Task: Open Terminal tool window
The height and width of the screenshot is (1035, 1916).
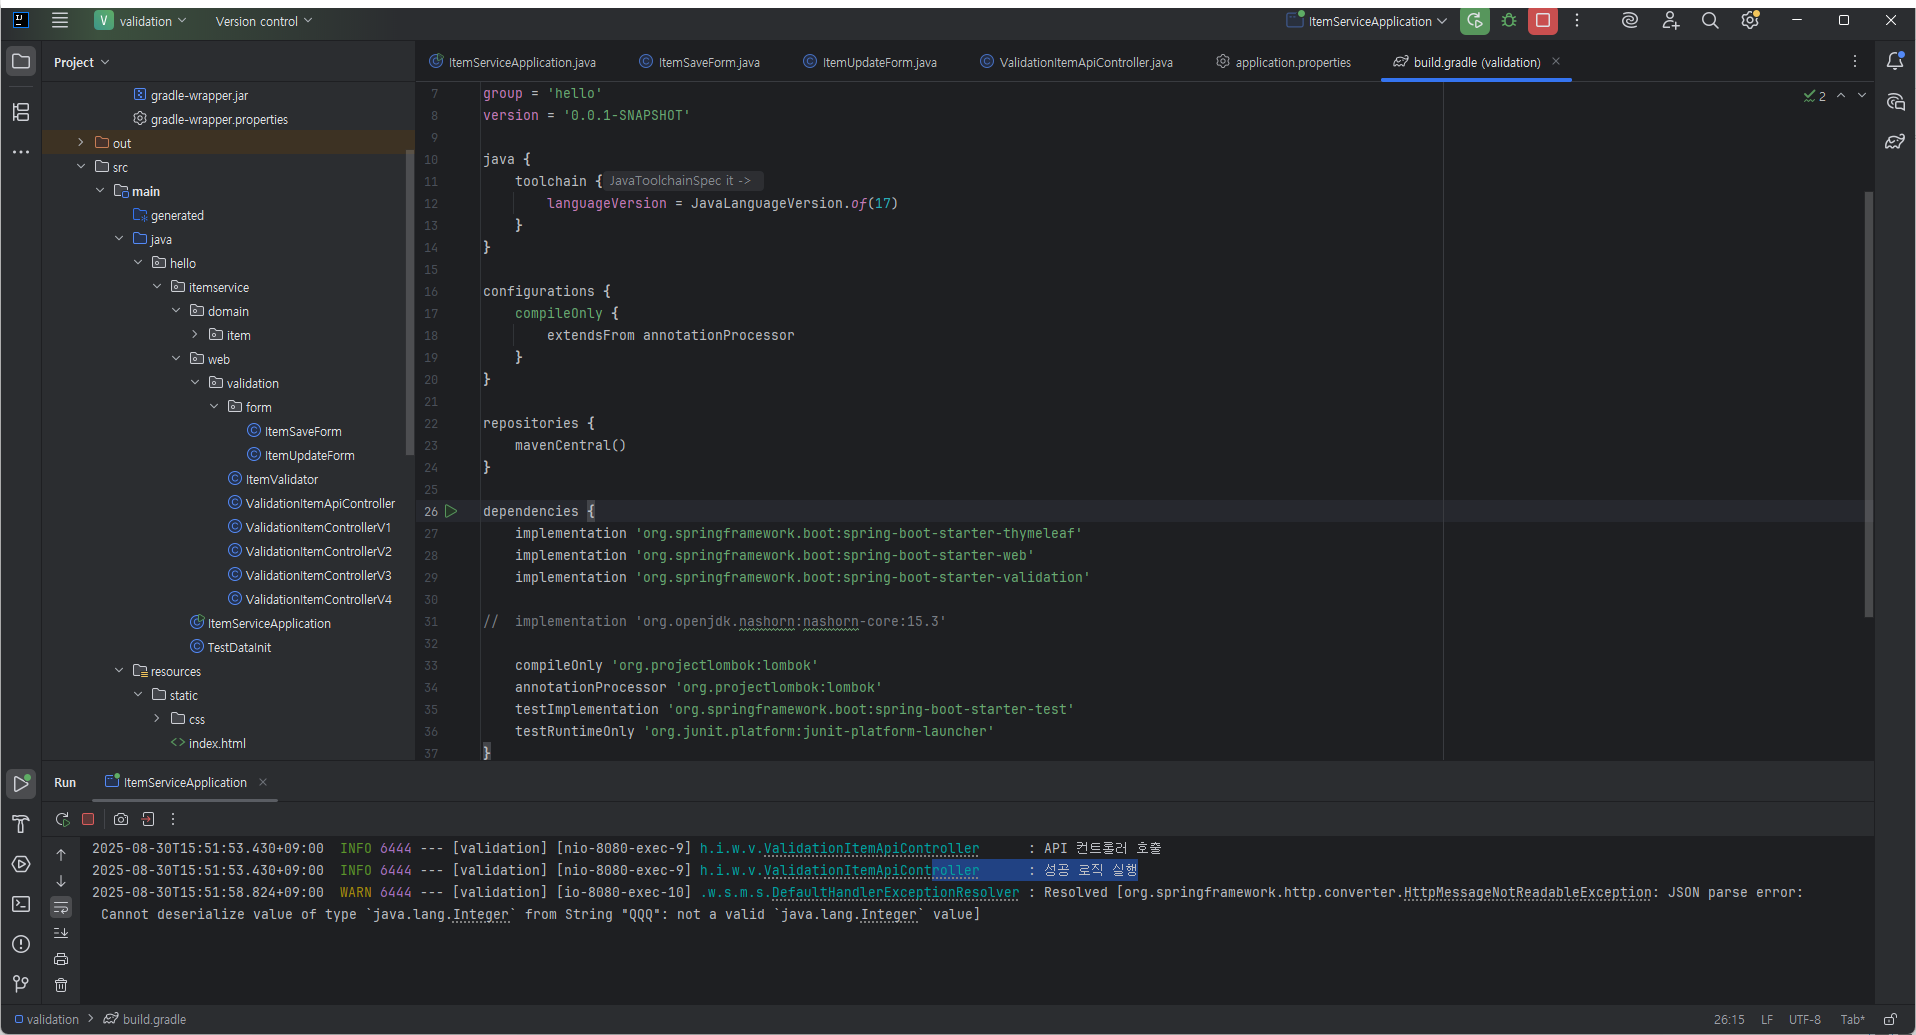Action: click(x=21, y=904)
